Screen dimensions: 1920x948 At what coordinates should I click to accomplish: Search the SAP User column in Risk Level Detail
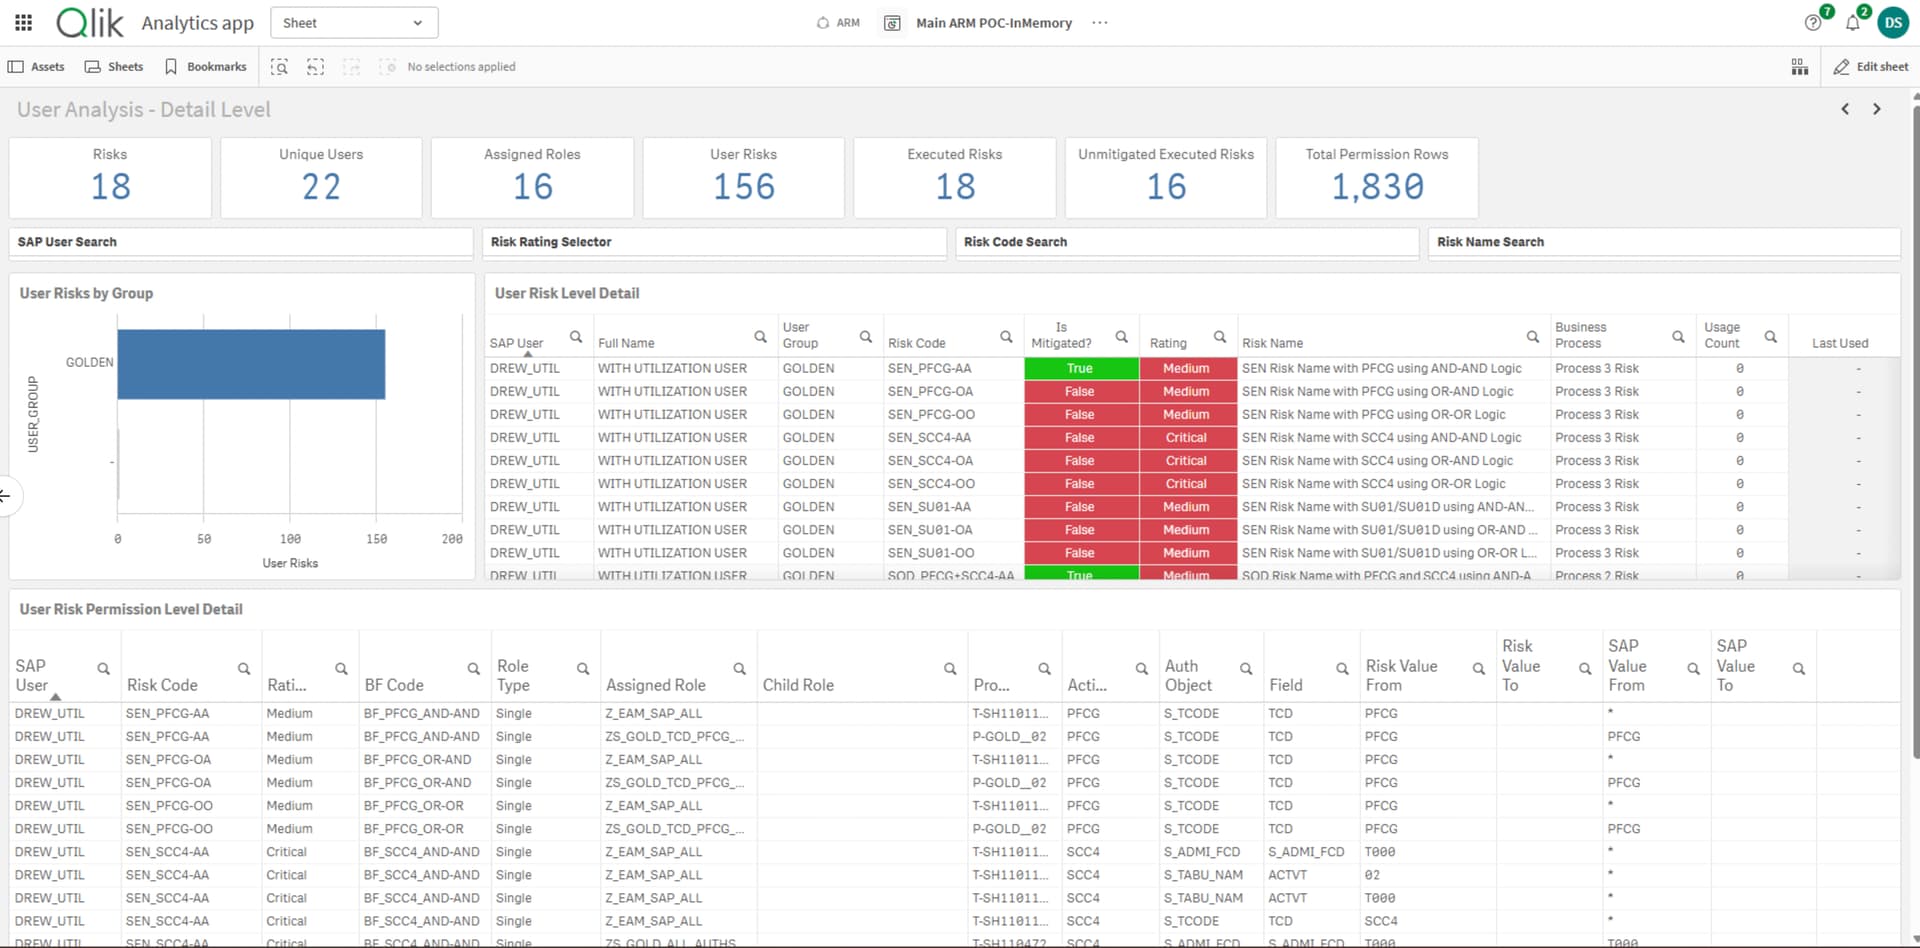pyautogui.click(x=576, y=337)
